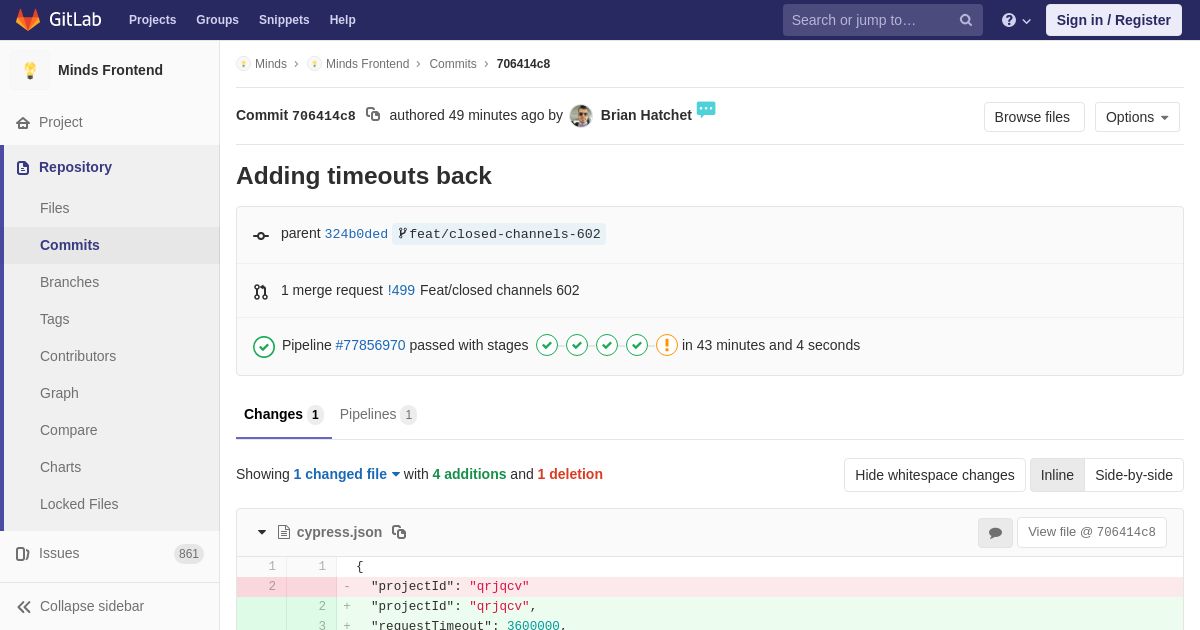Open the Options dropdown

(x=1137, y=117)
